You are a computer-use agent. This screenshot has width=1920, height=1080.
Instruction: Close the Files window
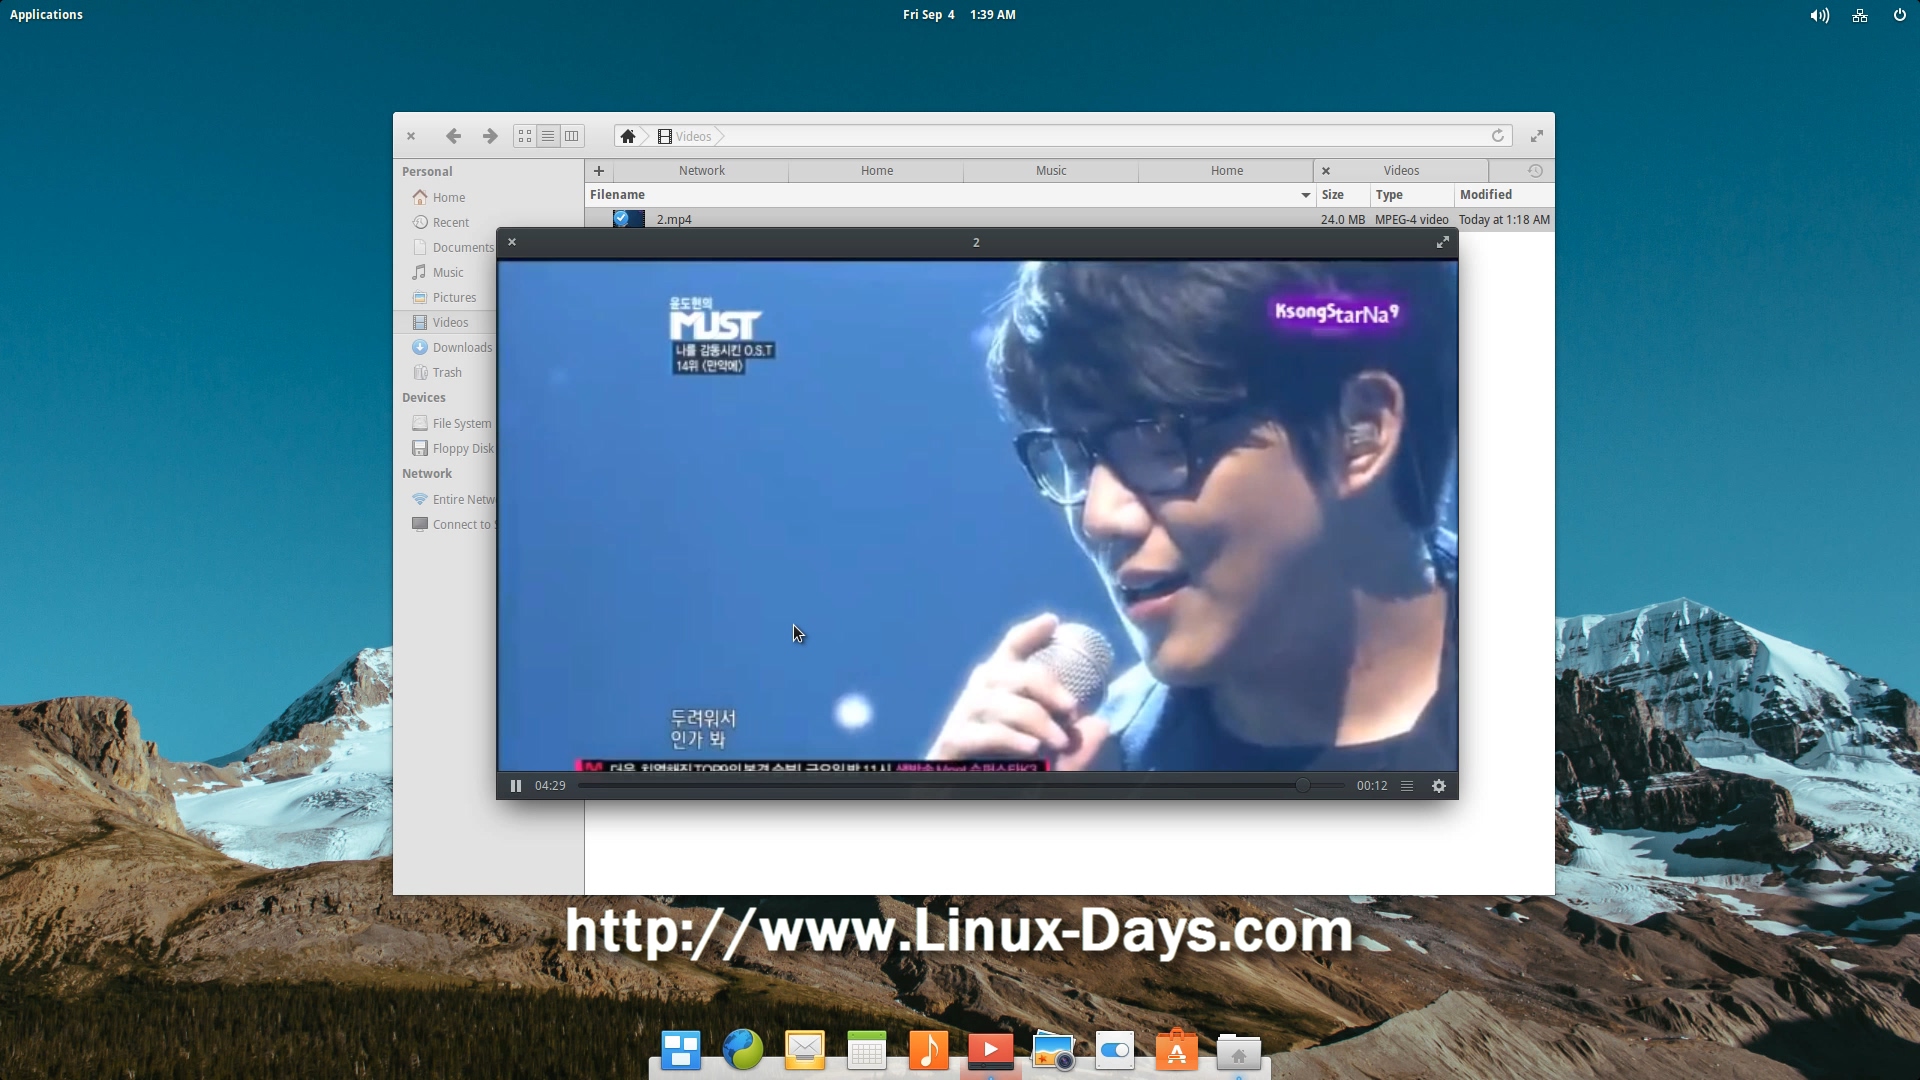pyautogui.click(x=411, y=136)
